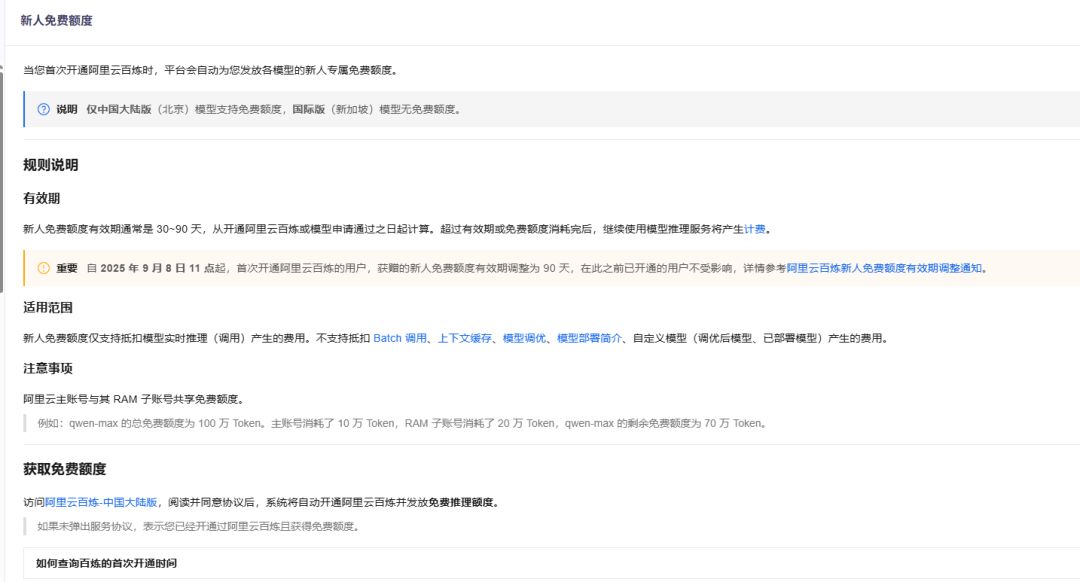The image size is (1080, 582).
Task: Click the warning icon beside 重要
Action: [43, 268]
